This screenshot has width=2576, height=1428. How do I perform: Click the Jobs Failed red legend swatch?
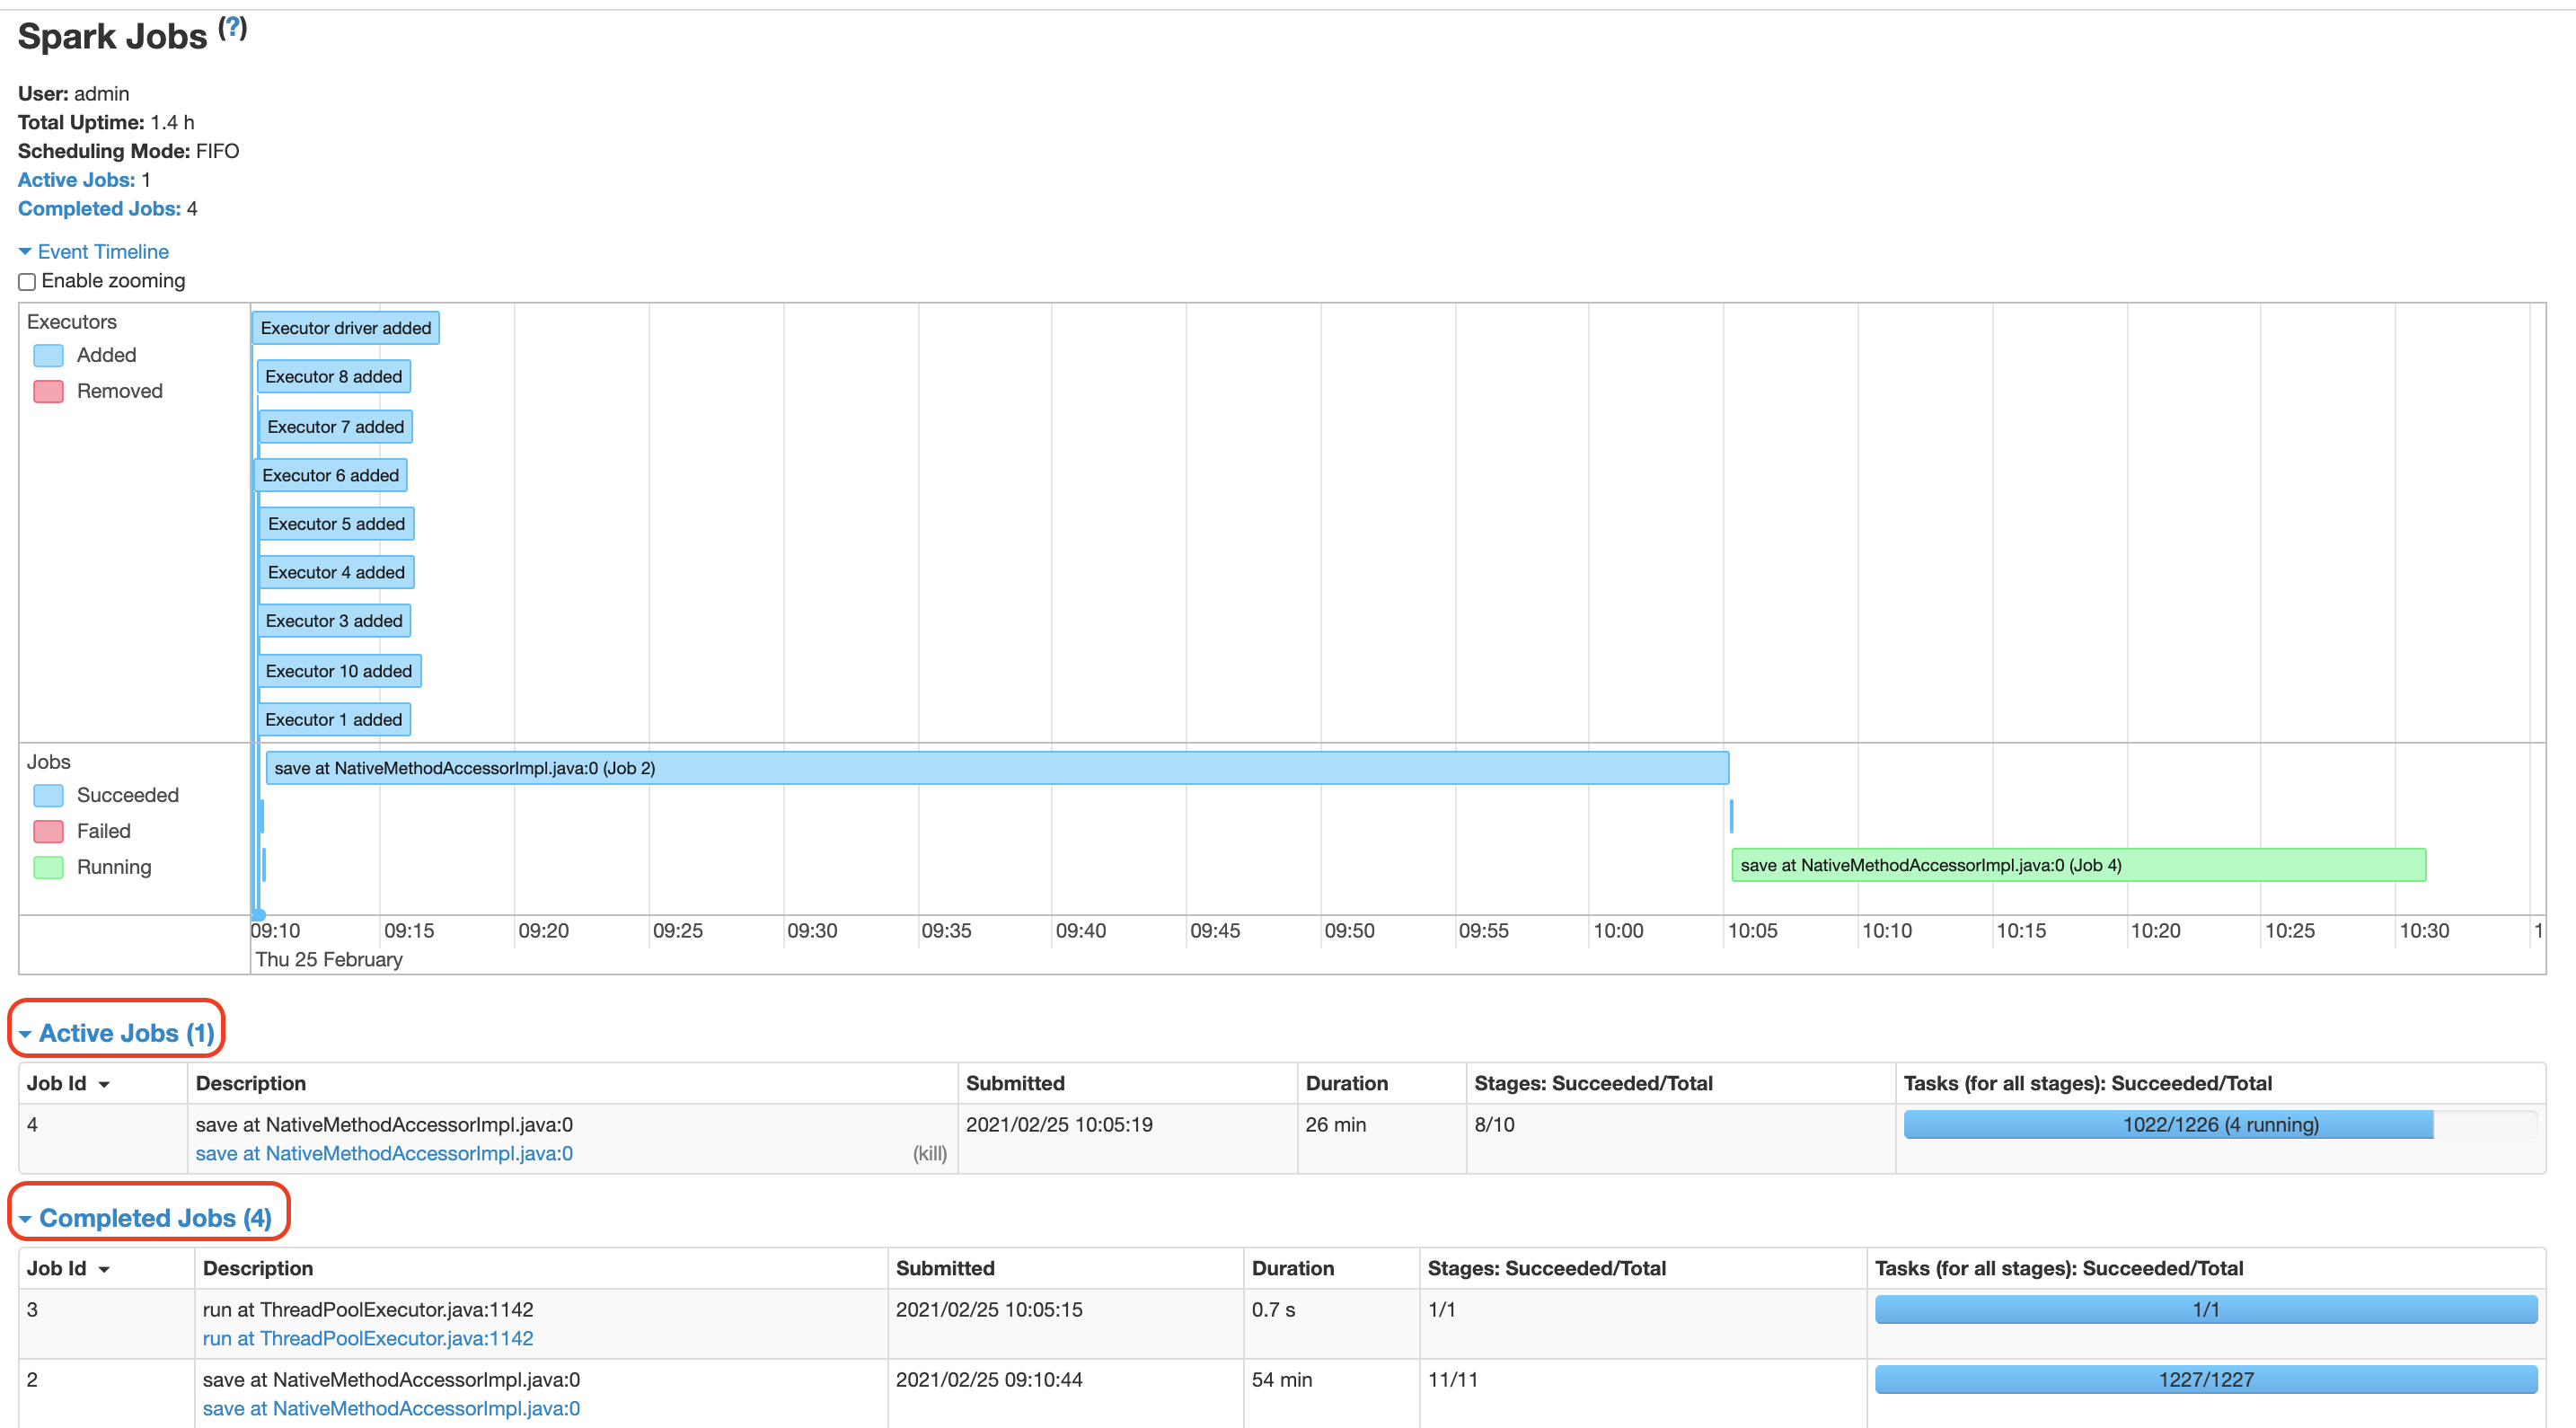click(49, 831)
